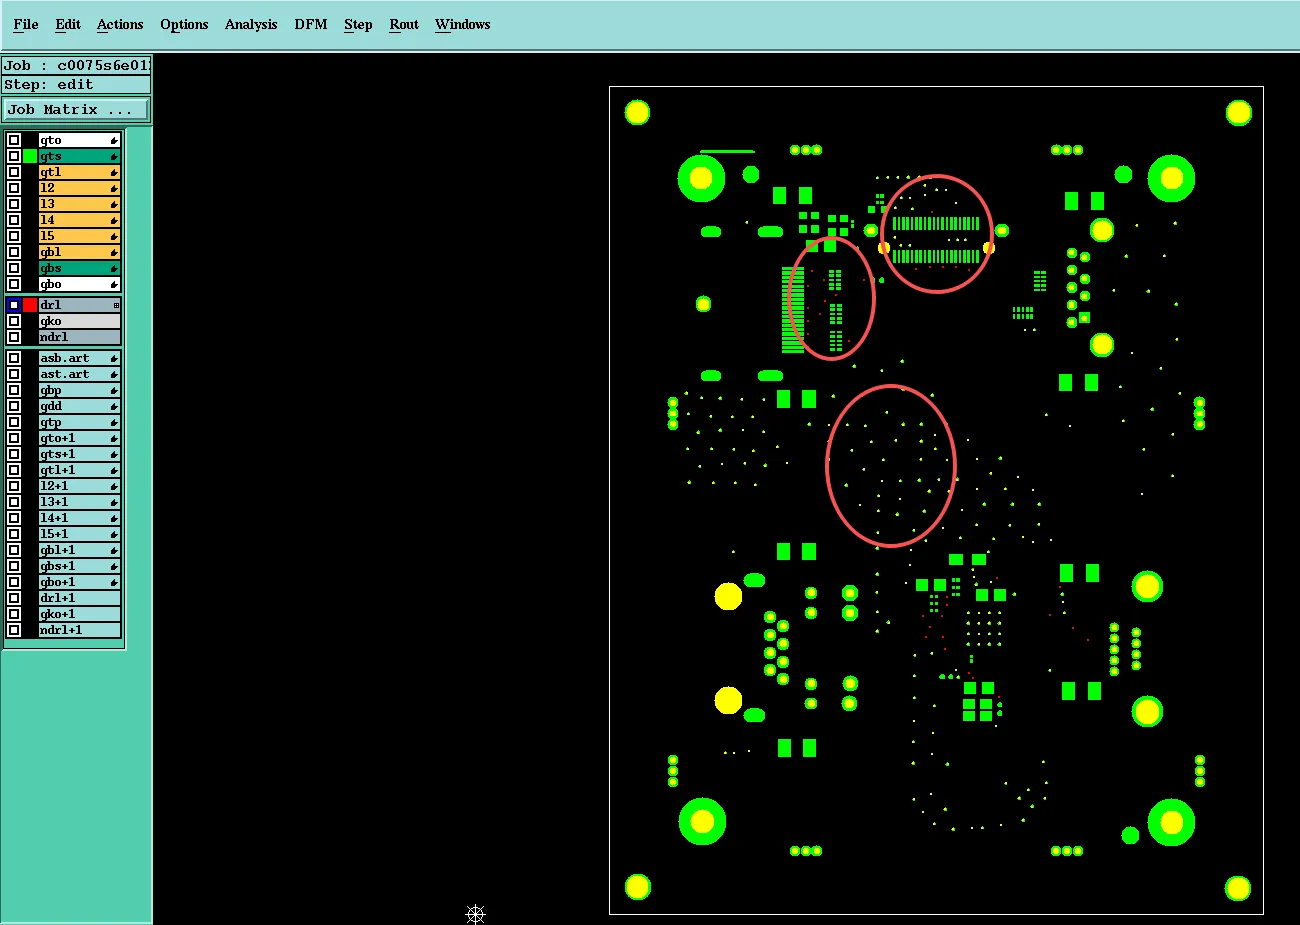Image resolution: width=1300 pixels, height=925 pixels.
Task: Tick the checkbox for the gbo+1 layer
Action: [14, 582]
